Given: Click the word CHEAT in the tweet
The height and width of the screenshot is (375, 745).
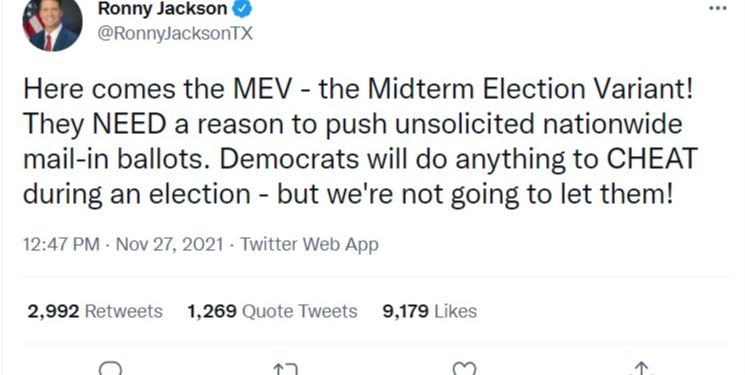Looking at the screenshot, I should click(652, 159).
